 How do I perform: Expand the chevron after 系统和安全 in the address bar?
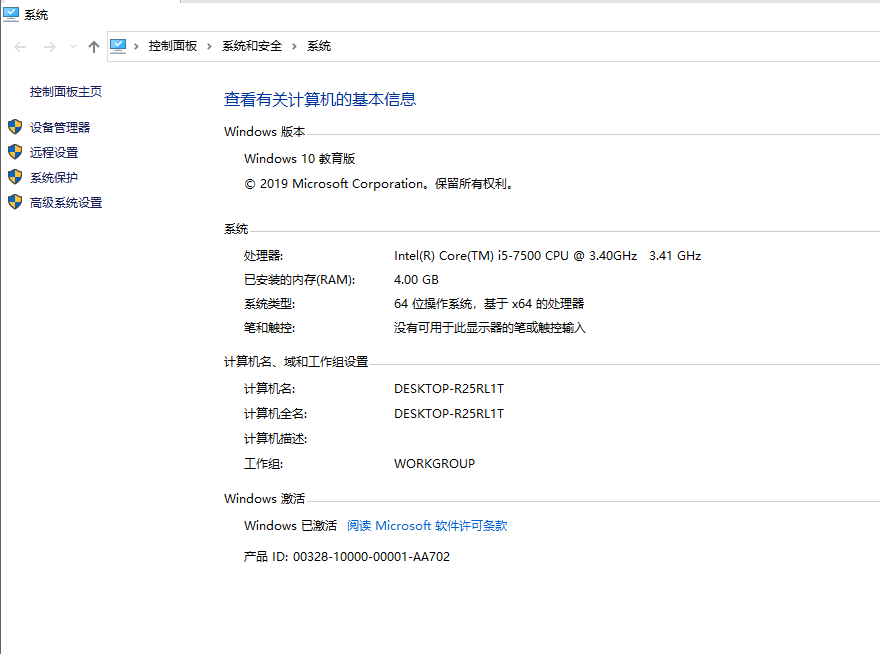click(294, 46)
